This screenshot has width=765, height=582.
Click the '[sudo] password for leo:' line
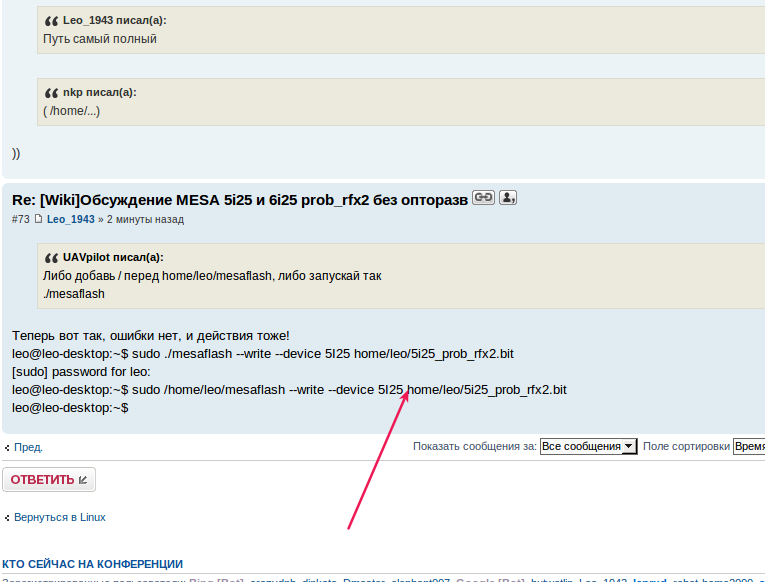[x=81, y=372]
